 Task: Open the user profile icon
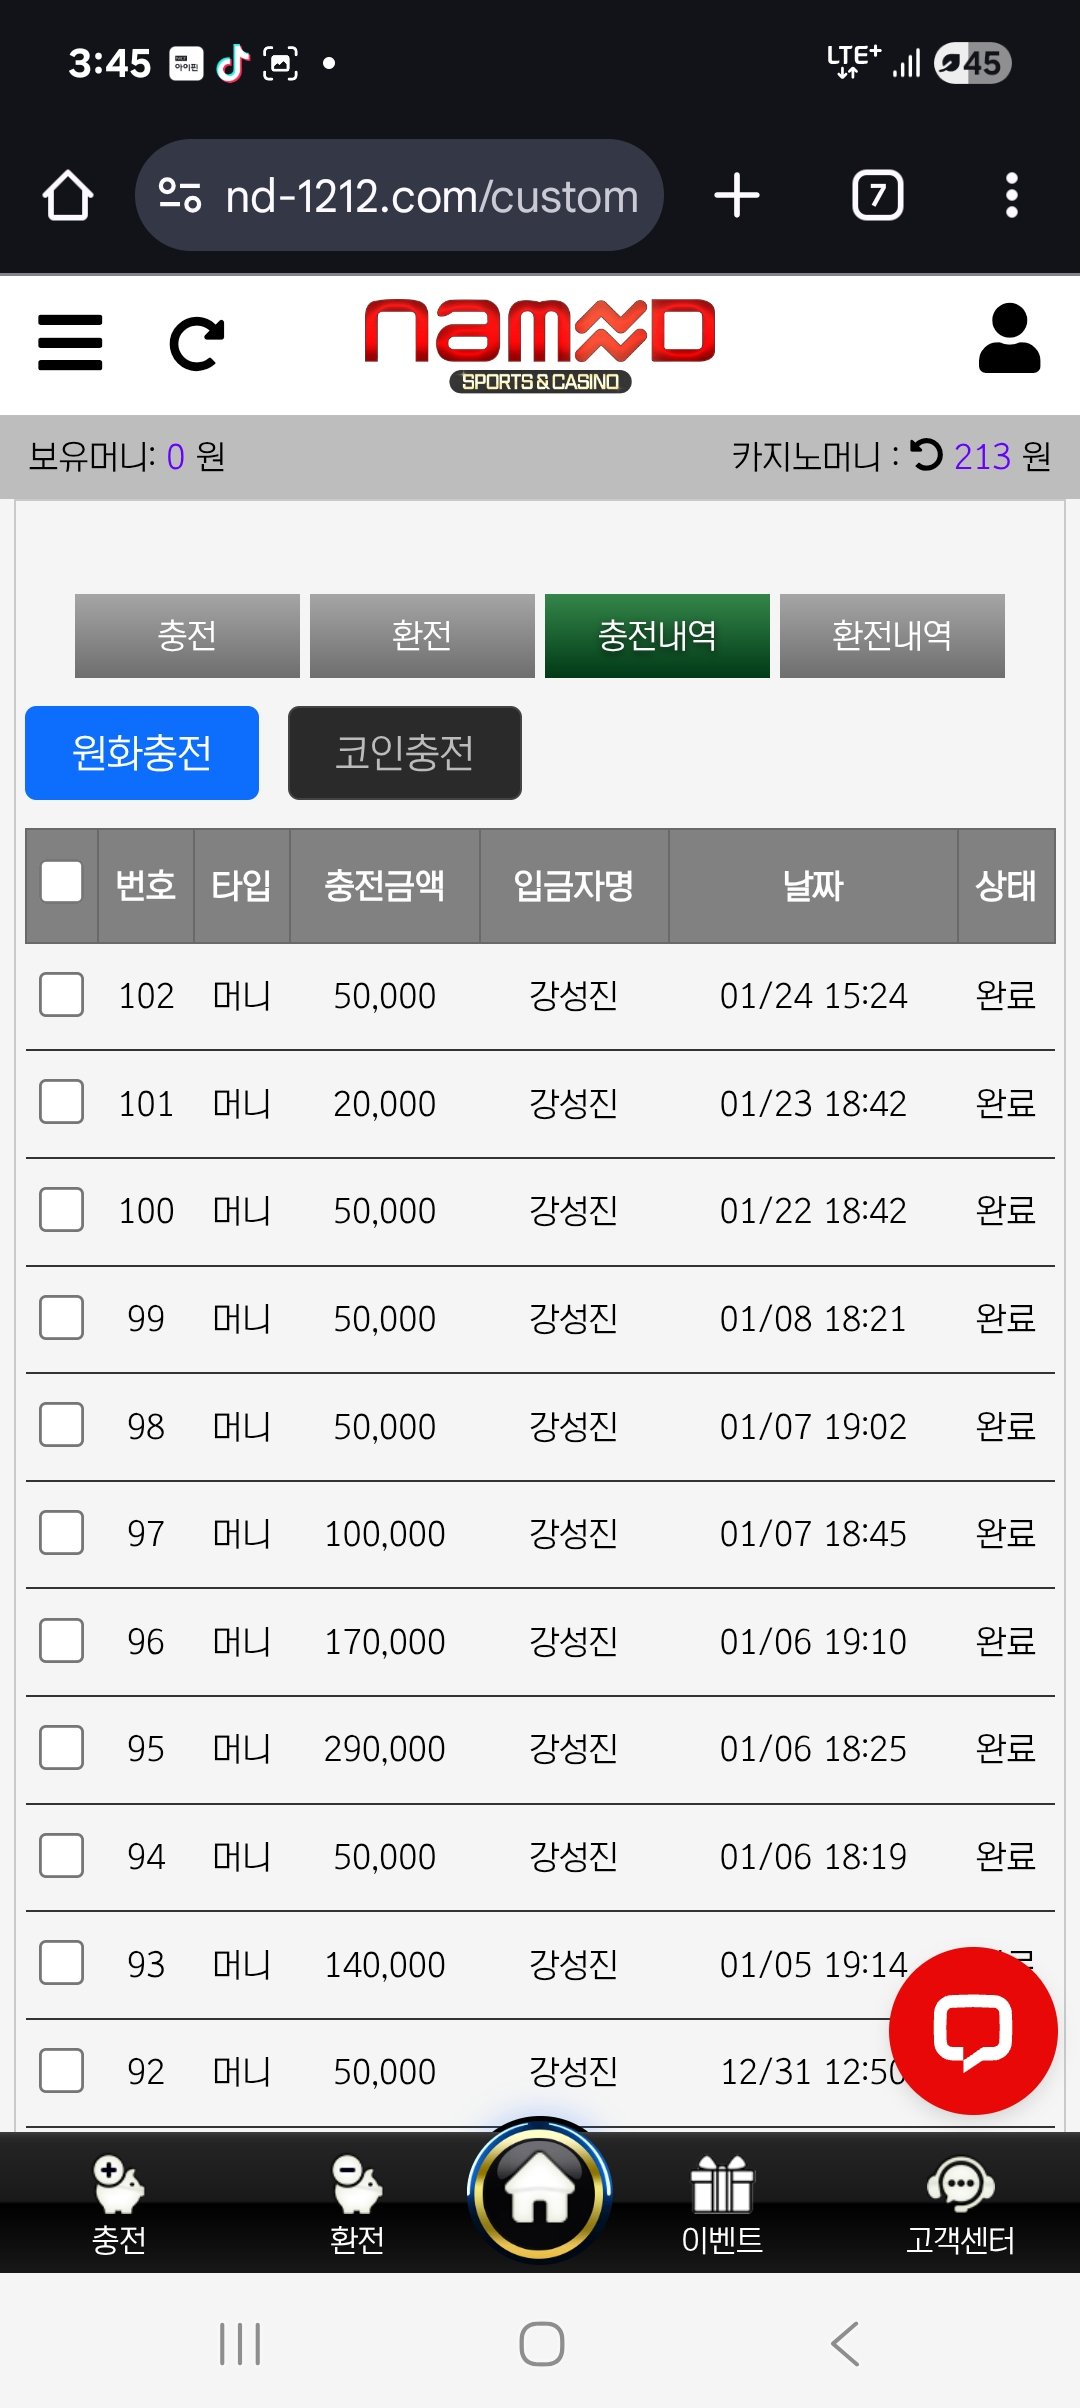(x=1009, y=340)
